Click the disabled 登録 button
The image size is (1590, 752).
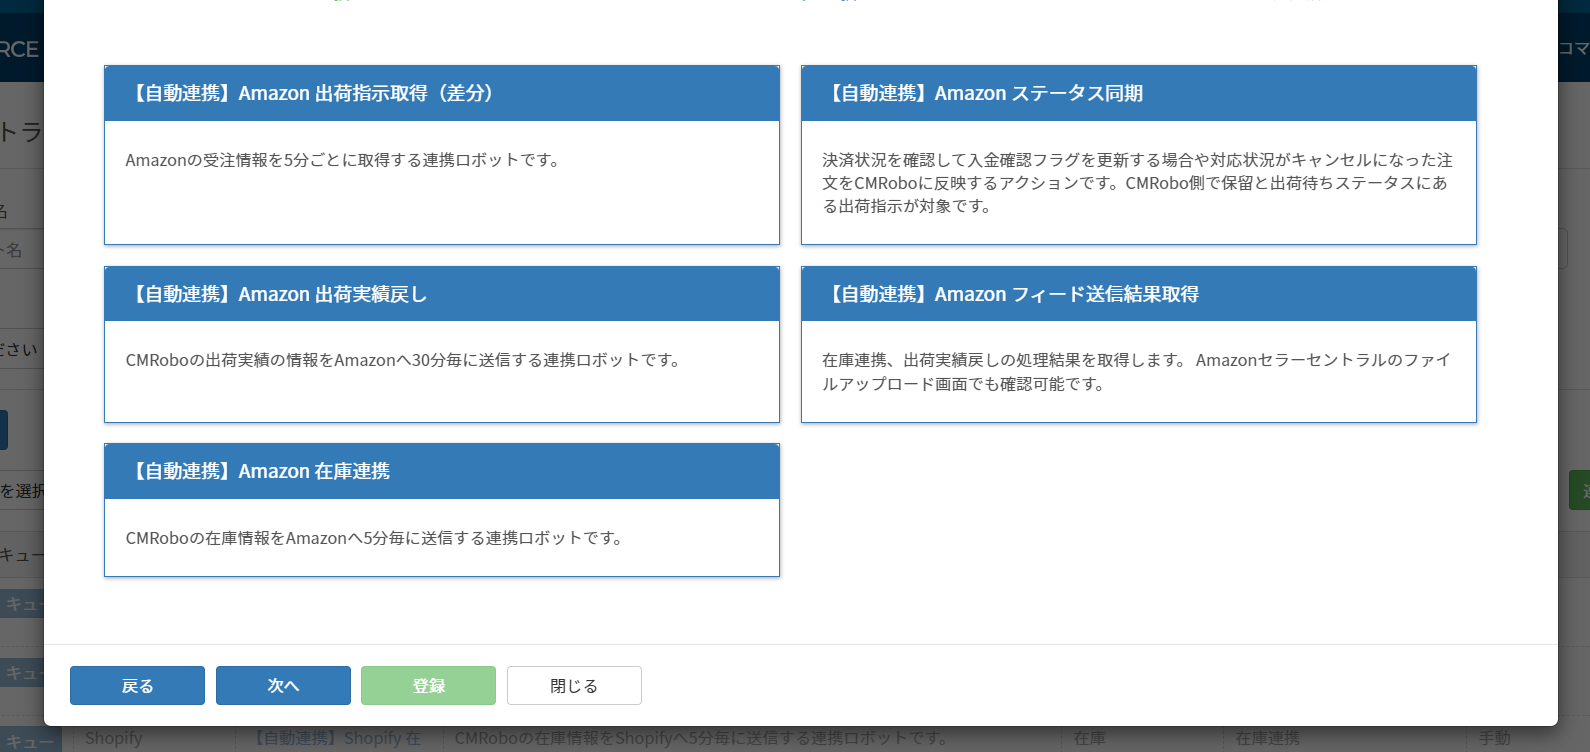pyautogui.click(x=428, y=686)
